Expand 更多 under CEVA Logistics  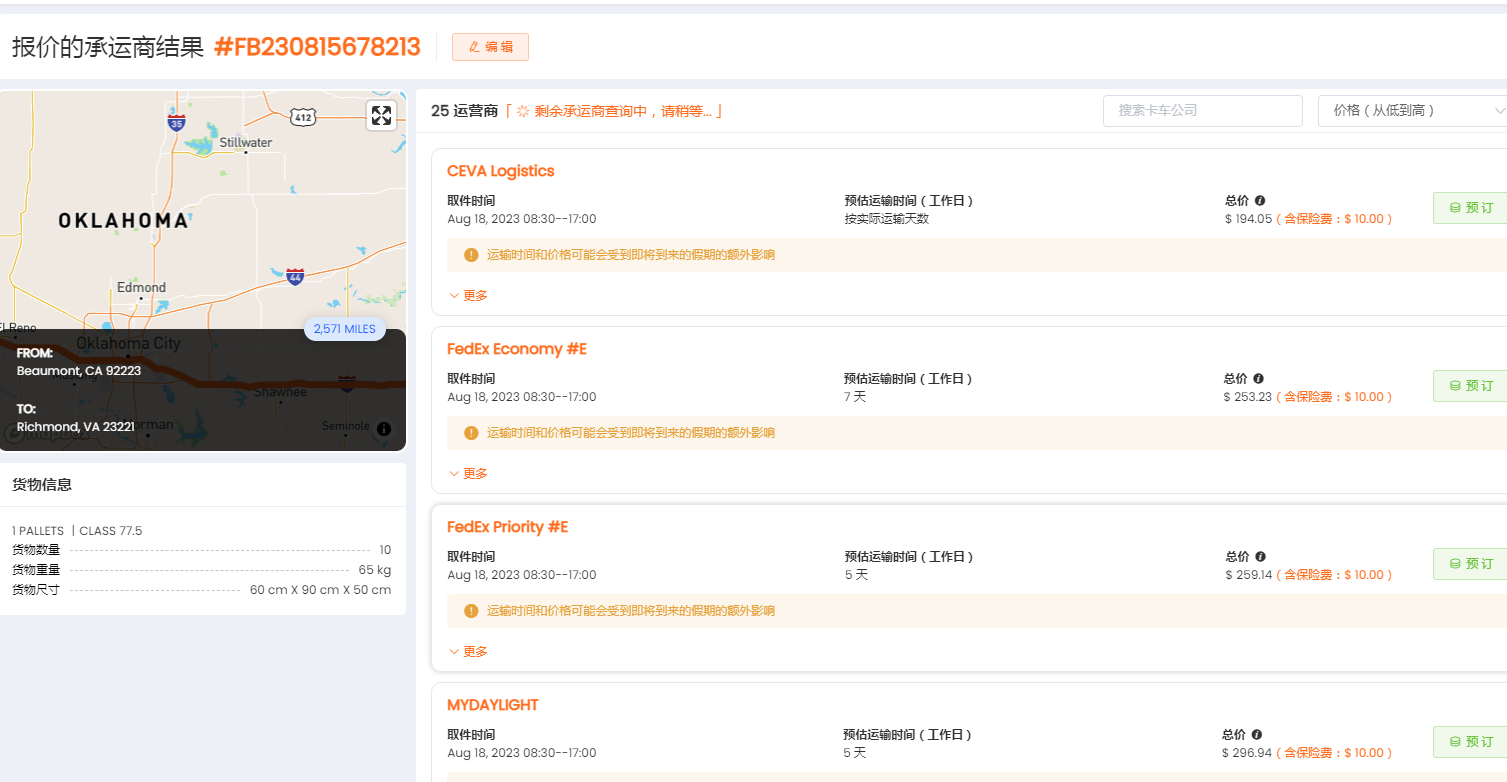468,296
